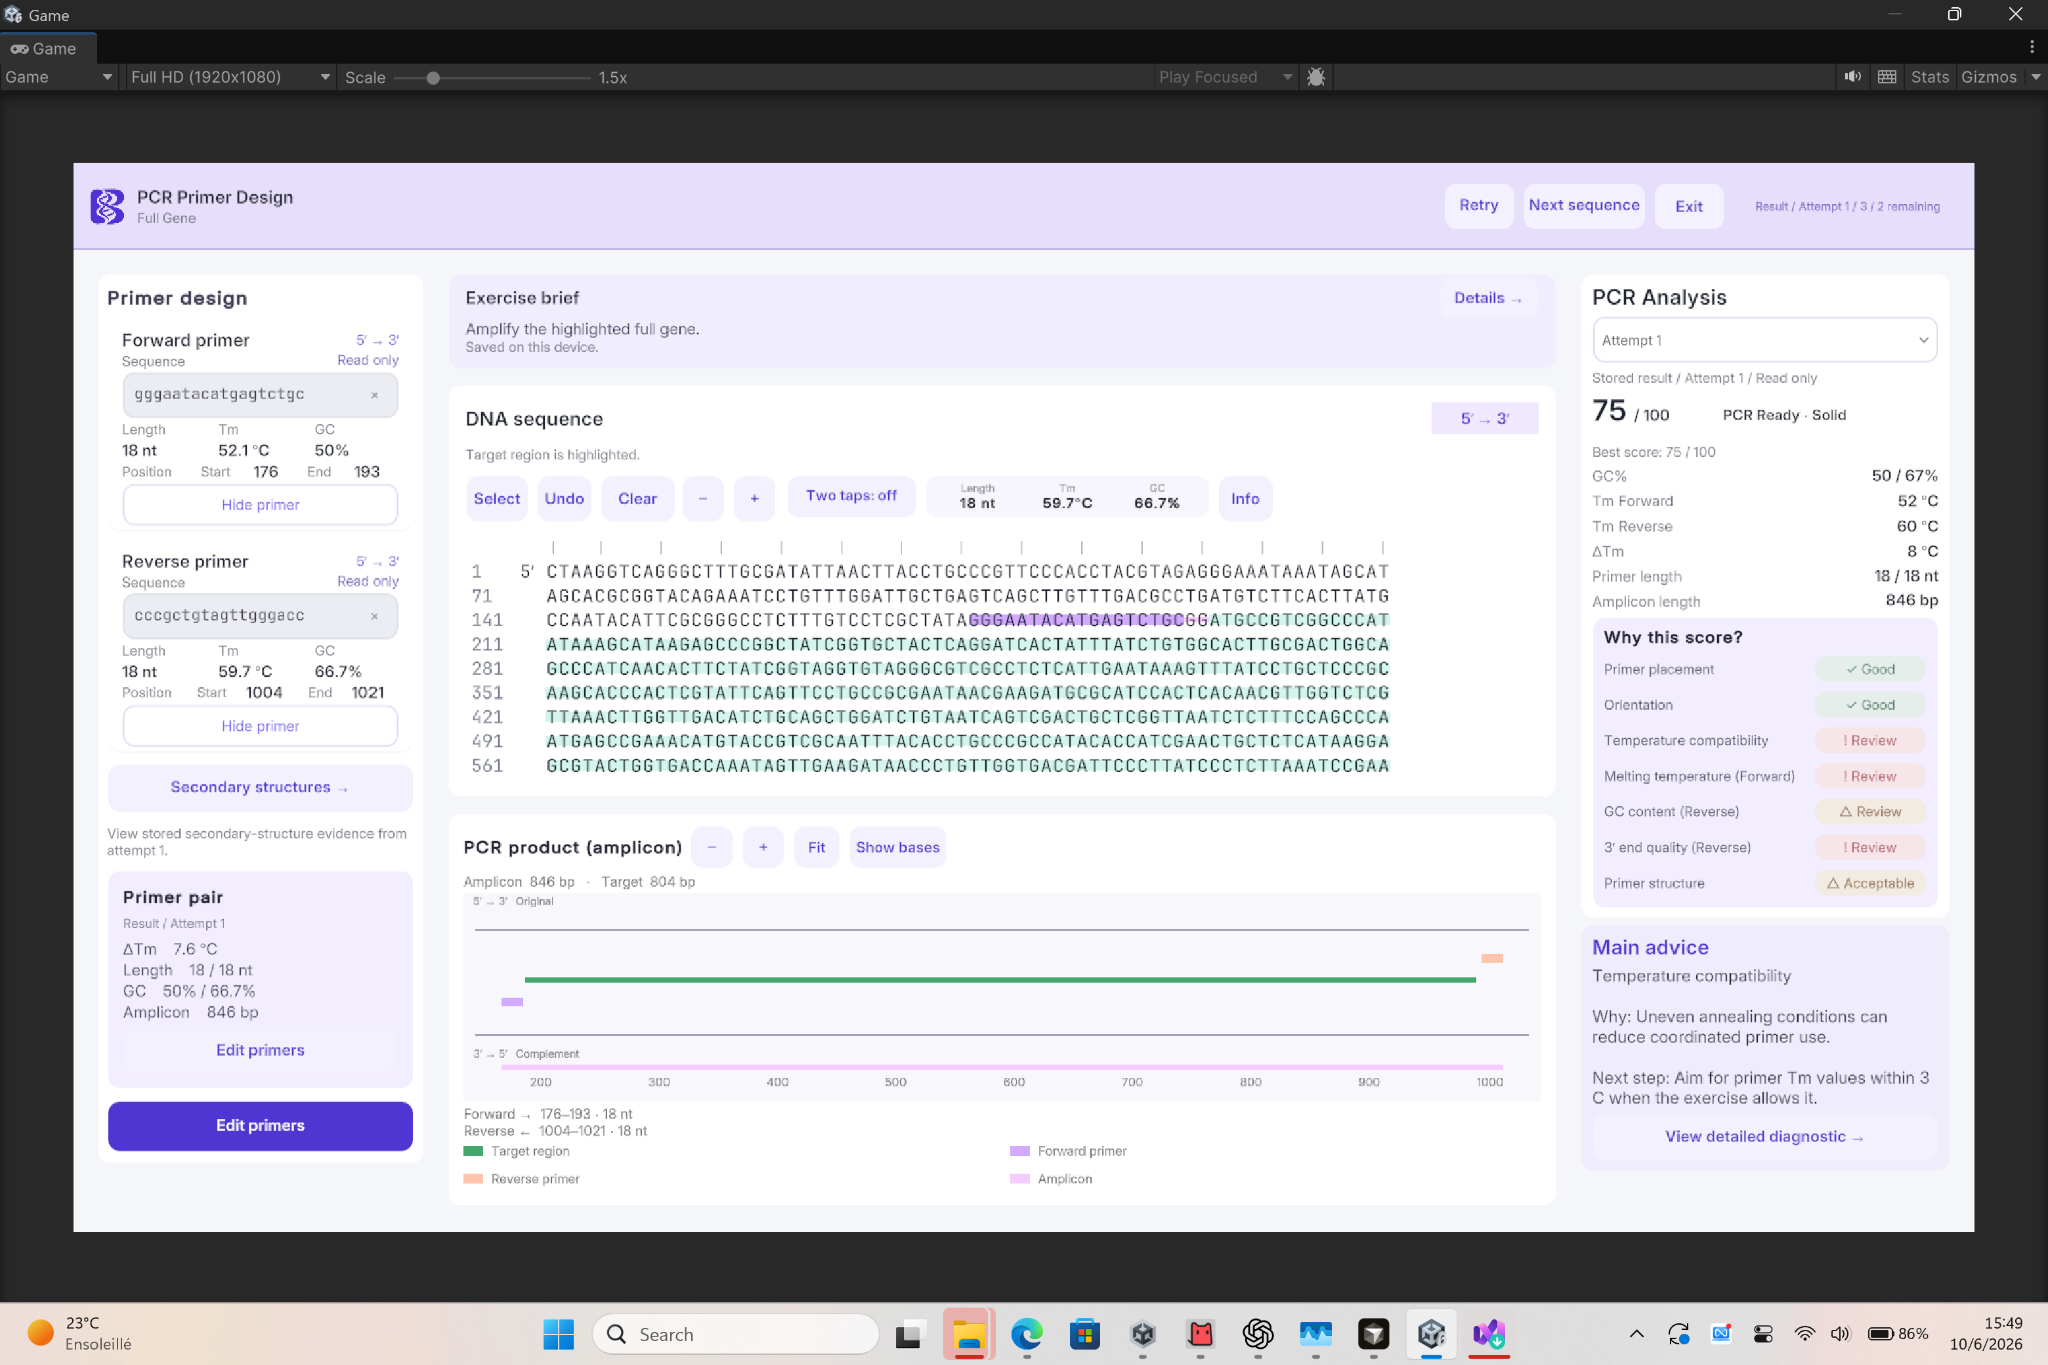
Task: Toggle the Two taps: off button
Action: tap(851, 496)
